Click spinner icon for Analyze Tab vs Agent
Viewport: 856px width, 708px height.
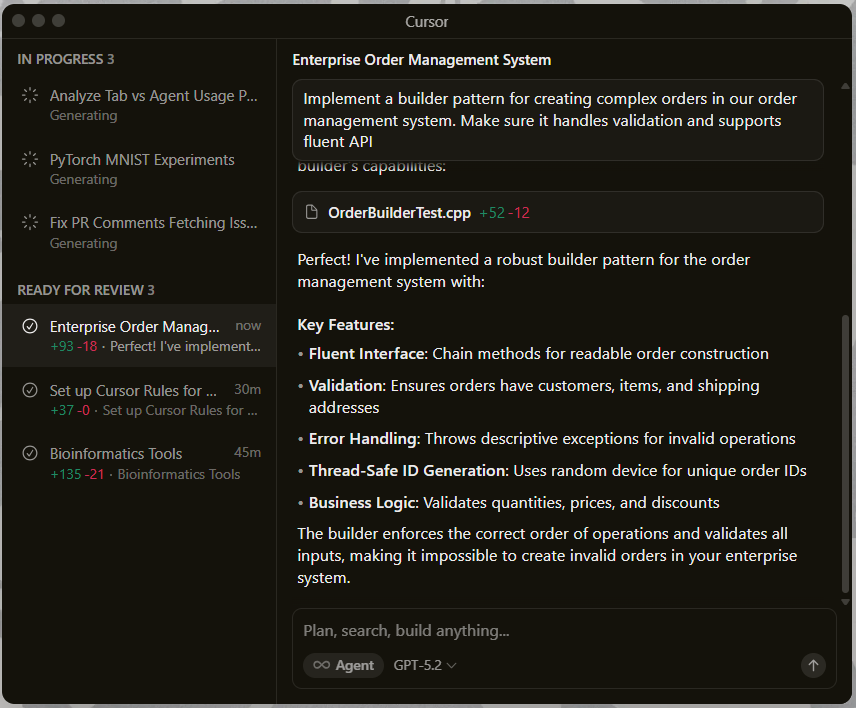pos(30,96)
